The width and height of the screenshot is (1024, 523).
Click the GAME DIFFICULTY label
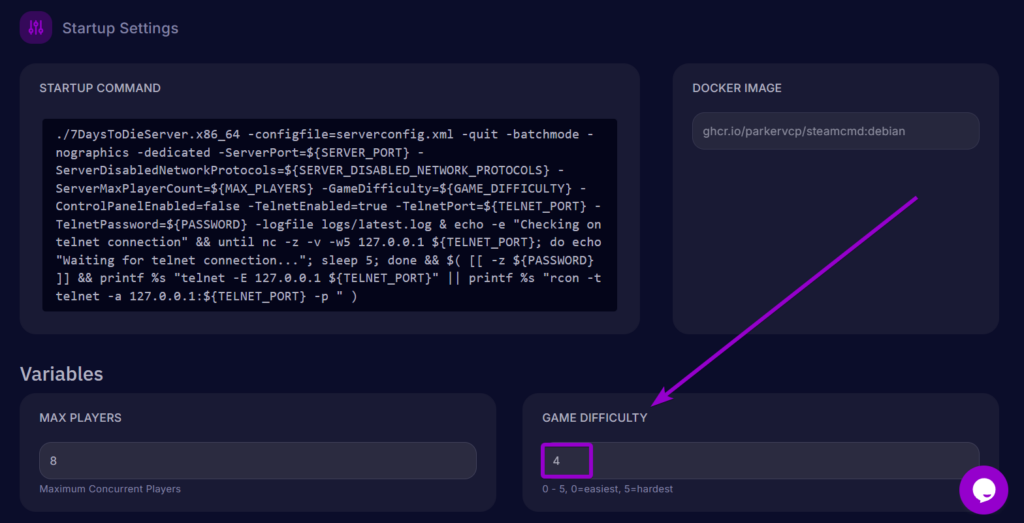pyautogui.click(x=595, y=417)
